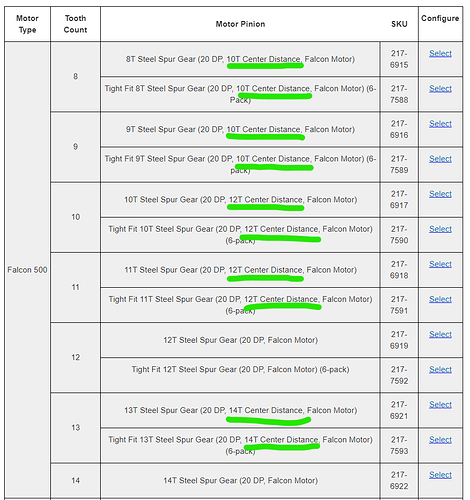The height and width of the screenshot is (500, 470).
Task: Click the Configure column header
Action: (x=440, y=18)
